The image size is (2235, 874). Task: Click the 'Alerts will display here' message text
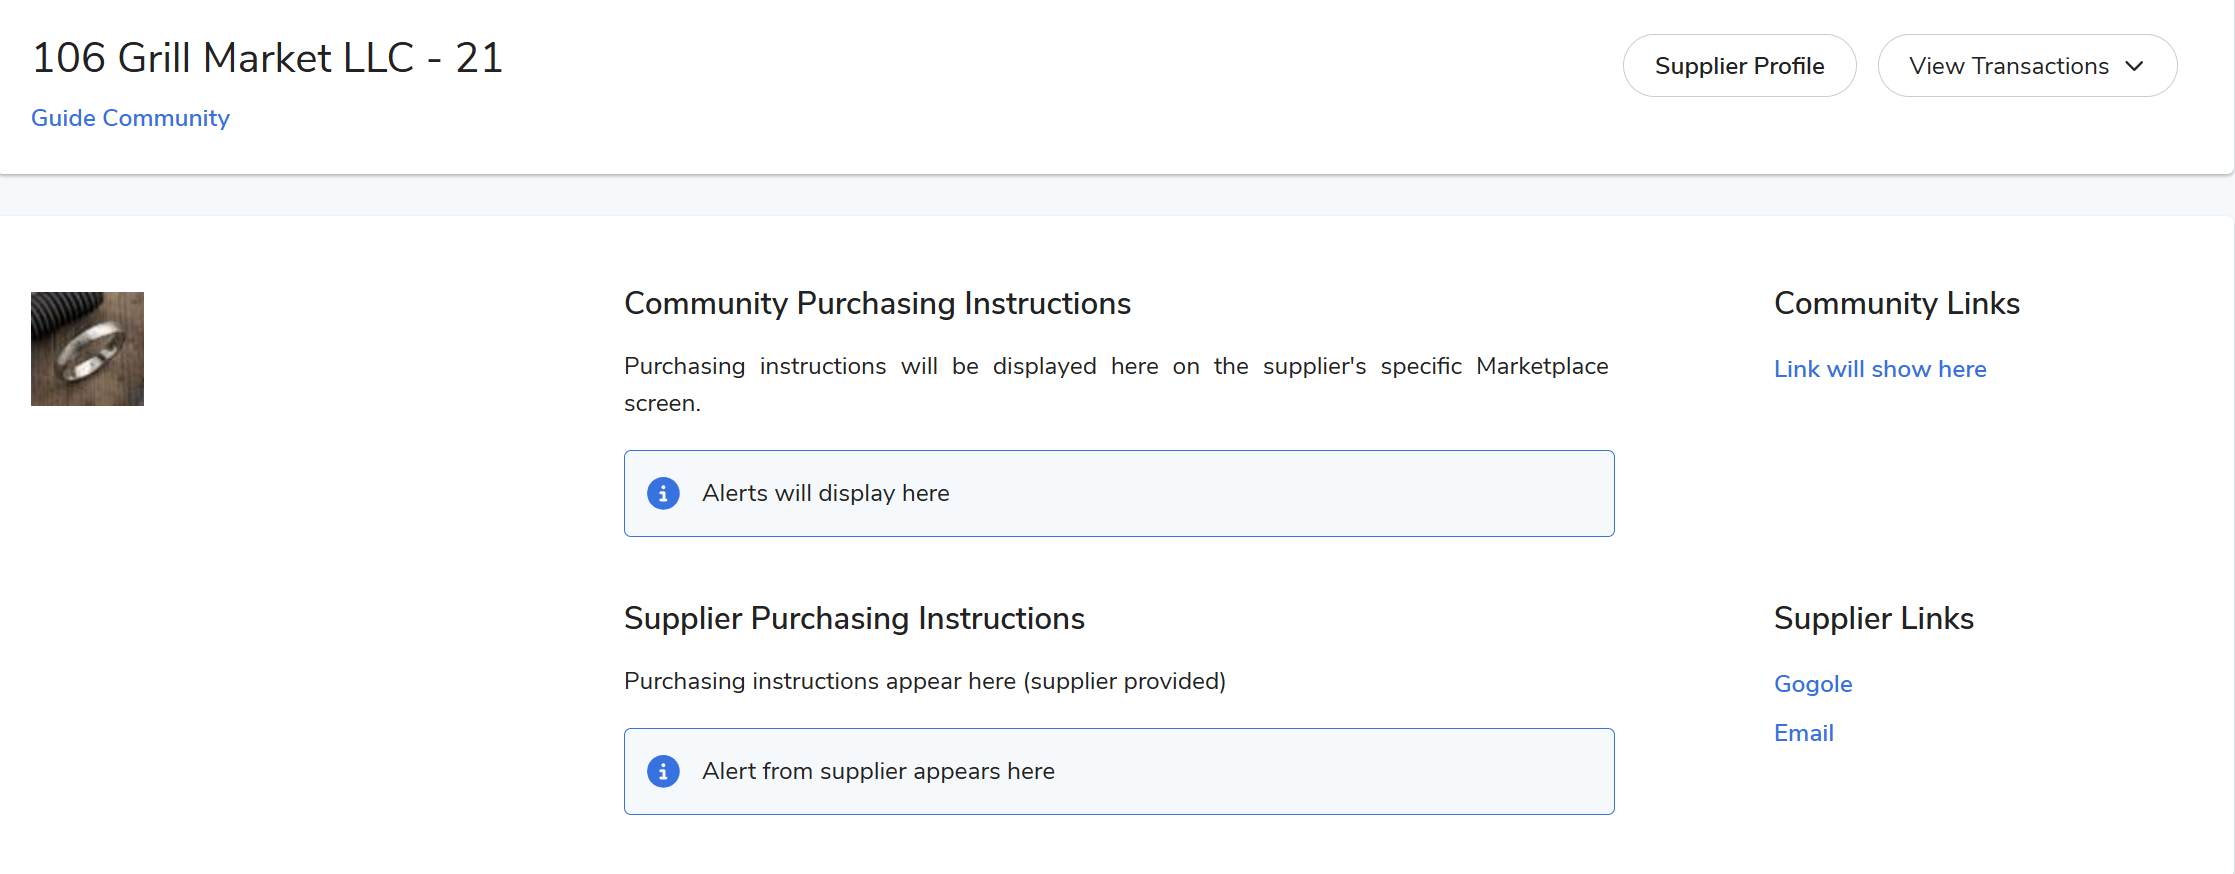(825, 493)
